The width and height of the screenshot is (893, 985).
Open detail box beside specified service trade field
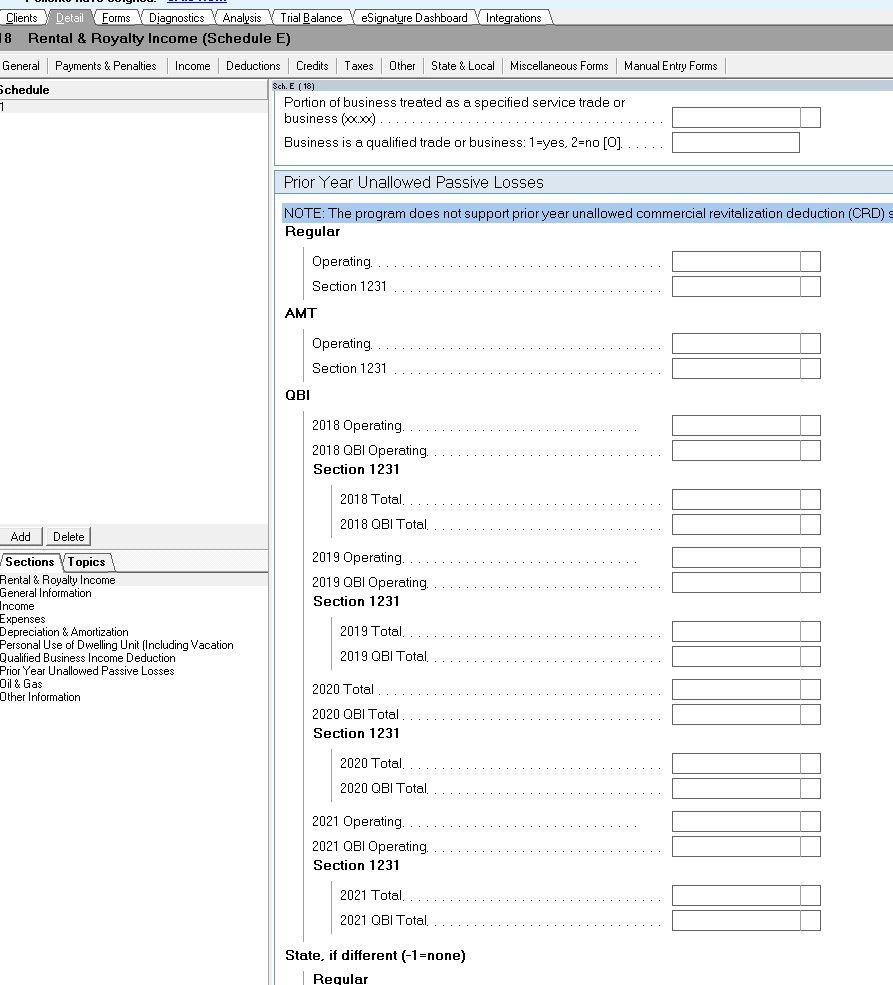811,117
